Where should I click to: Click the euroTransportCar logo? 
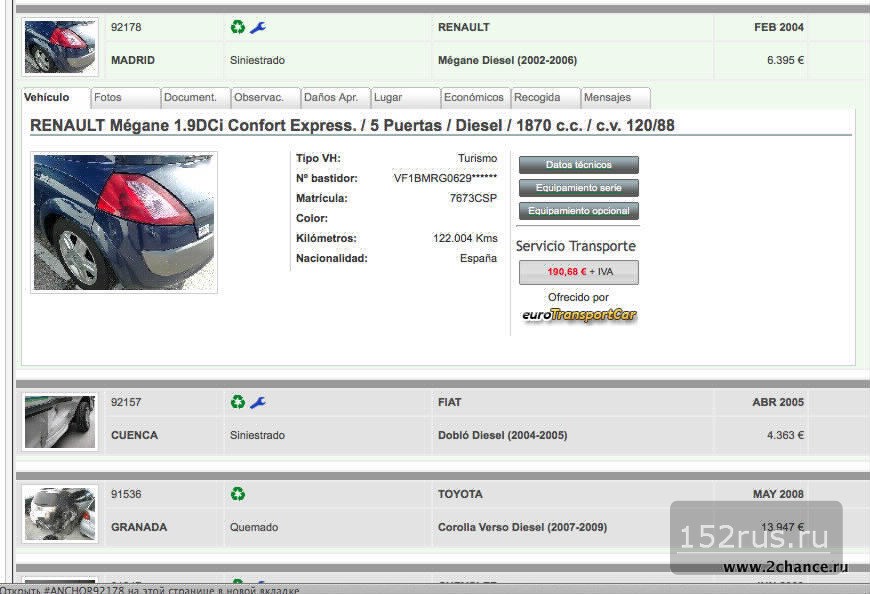point(579,315)
